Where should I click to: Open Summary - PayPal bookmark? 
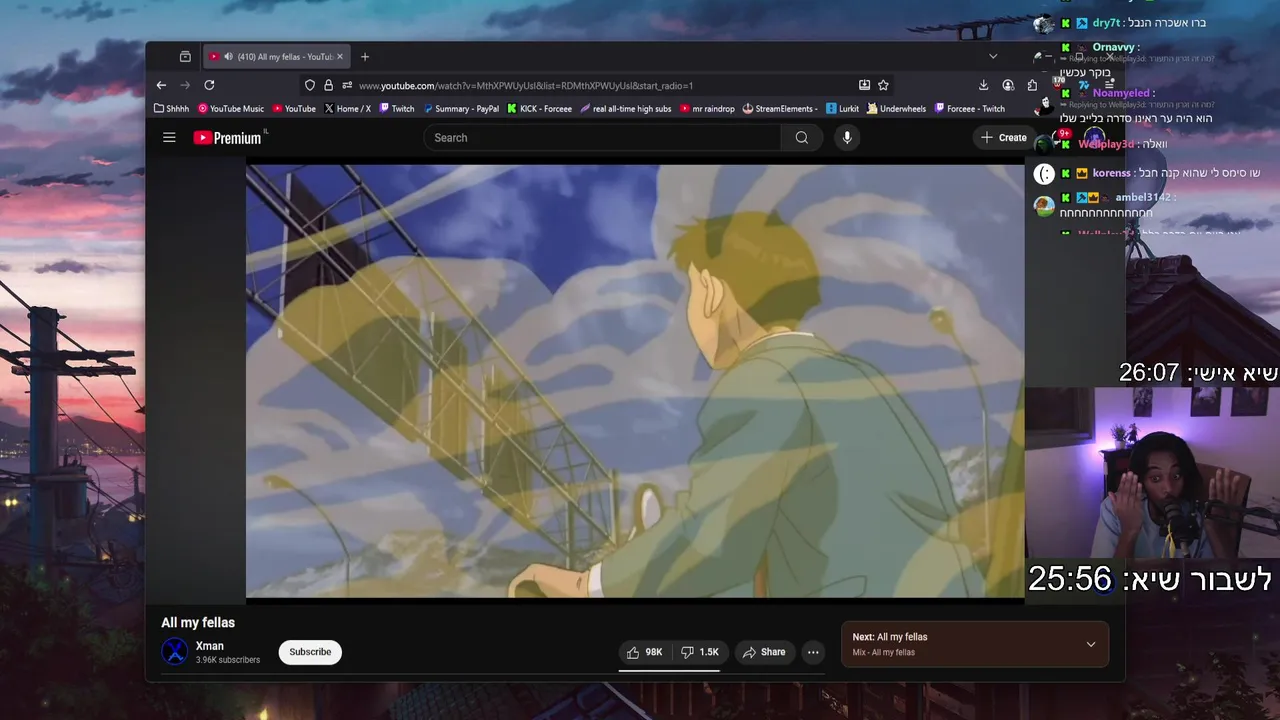click(x=461, y=109)
